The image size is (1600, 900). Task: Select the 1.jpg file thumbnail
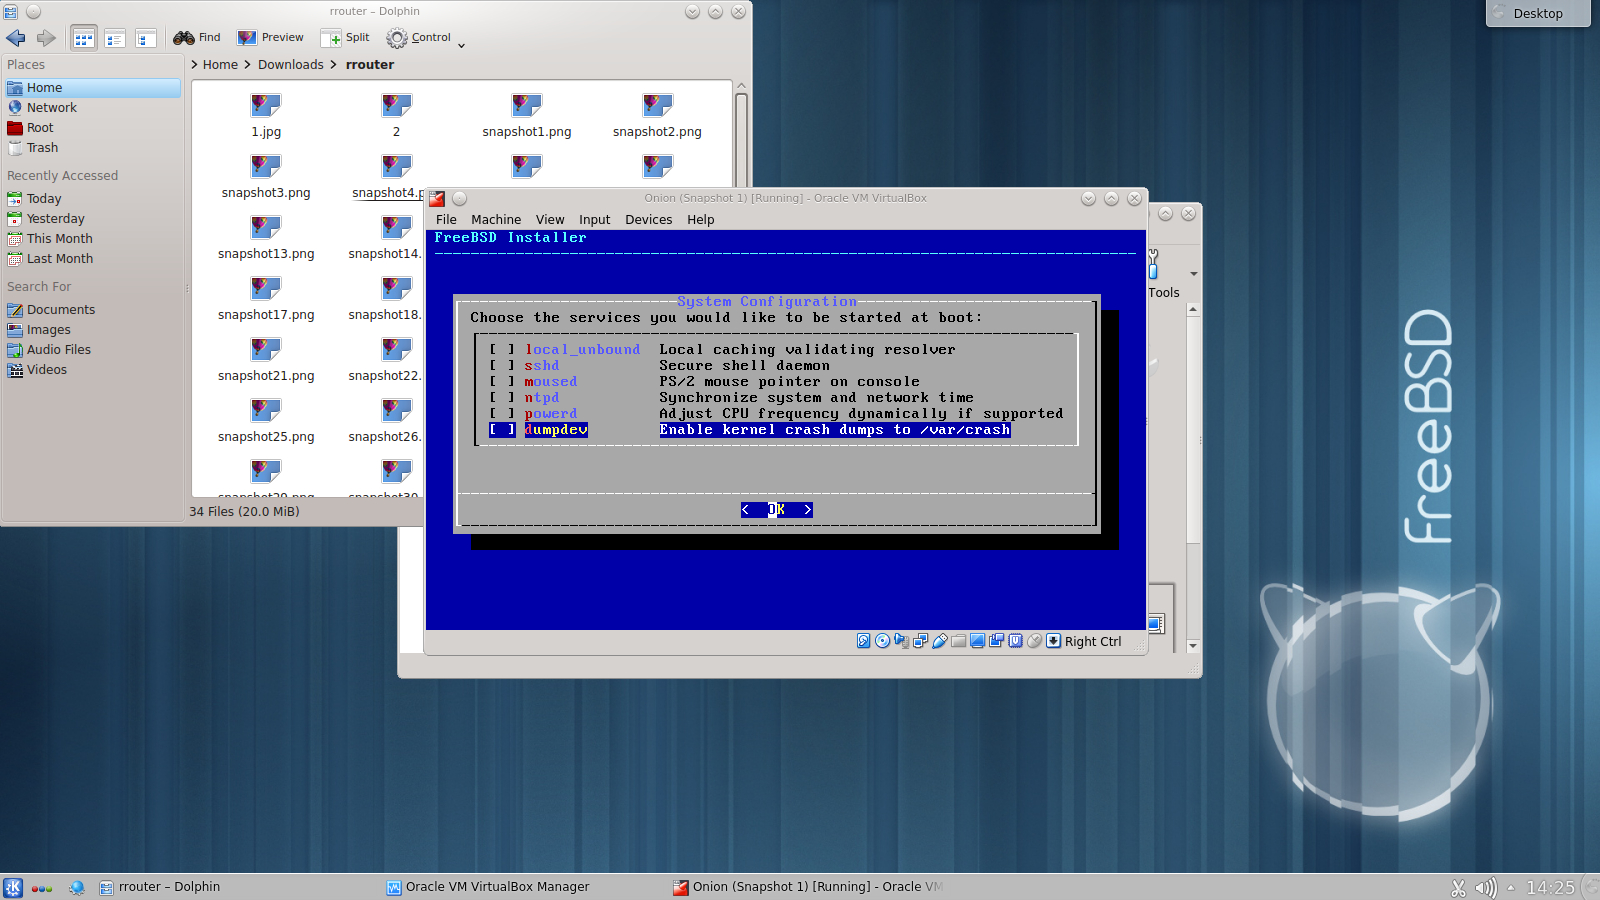click(266, 106)
